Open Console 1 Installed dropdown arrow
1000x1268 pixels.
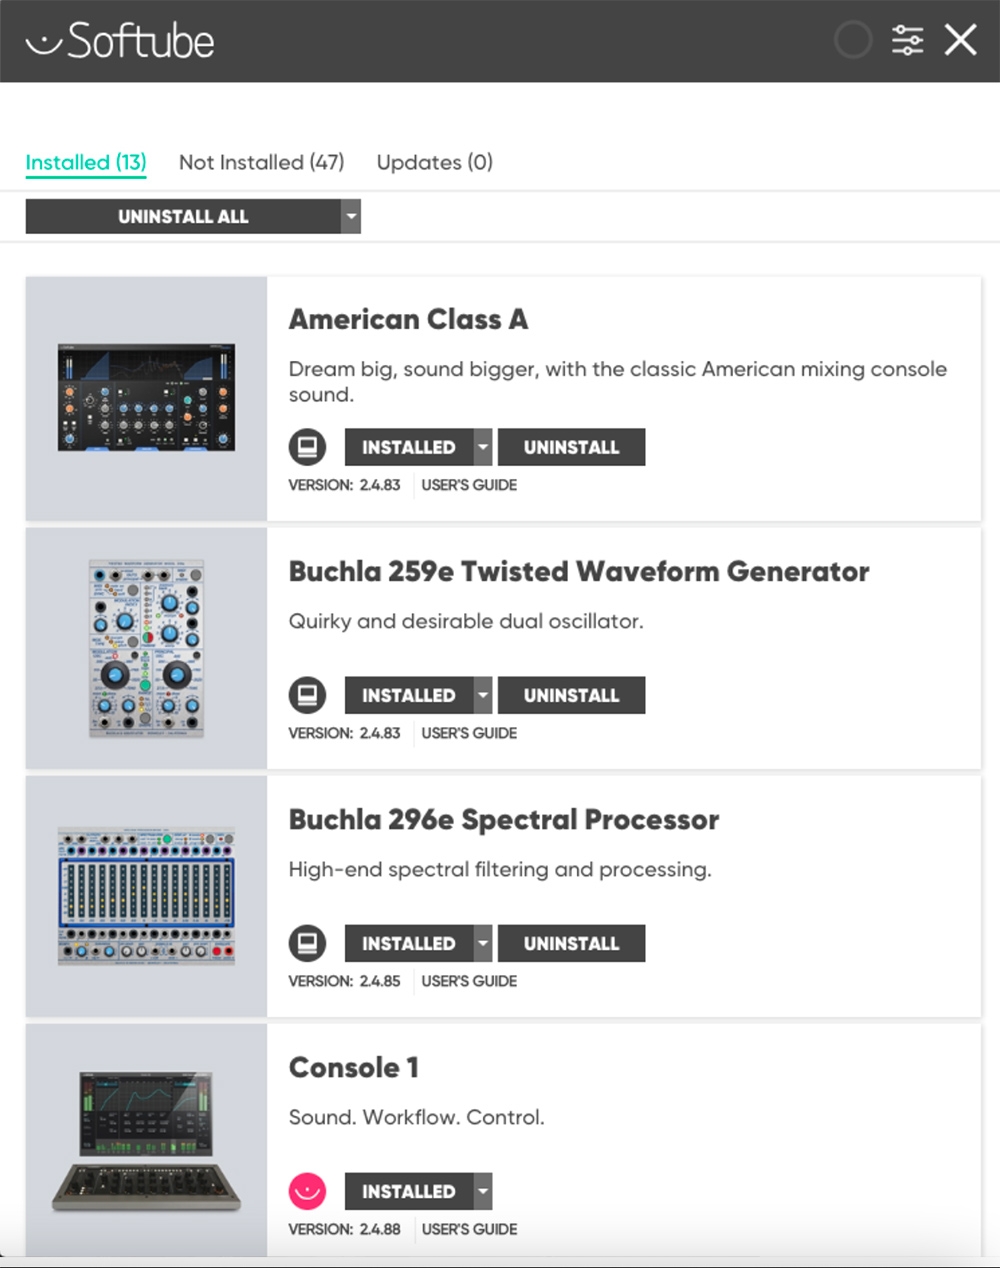pyautogui.click(x=483, y=1191)
